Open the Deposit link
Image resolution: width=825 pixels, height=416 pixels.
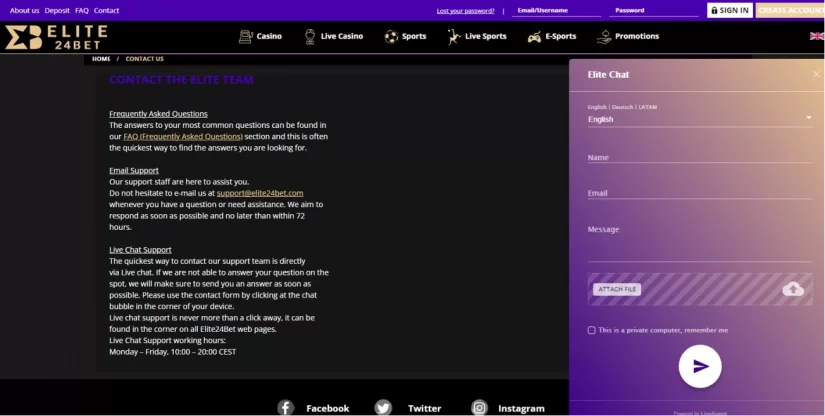57,11
